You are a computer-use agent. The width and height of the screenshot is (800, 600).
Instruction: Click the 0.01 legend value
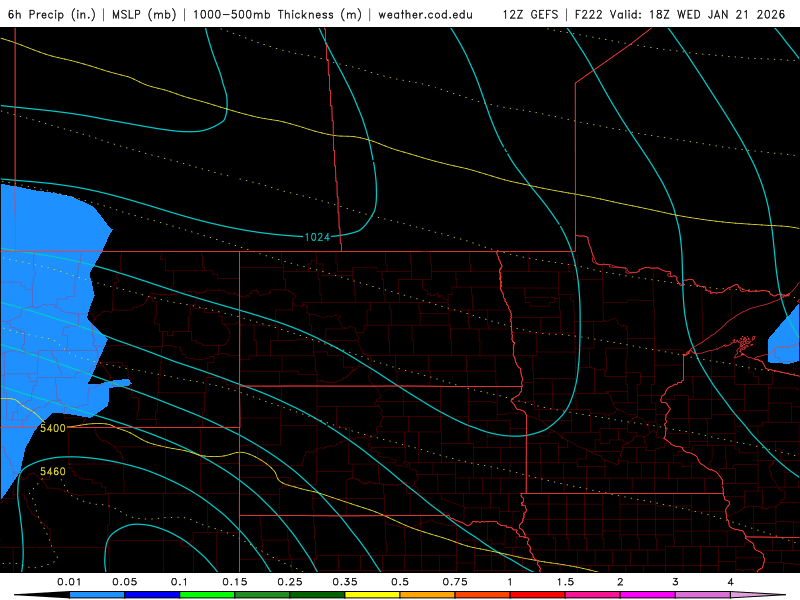click(69, 582)
